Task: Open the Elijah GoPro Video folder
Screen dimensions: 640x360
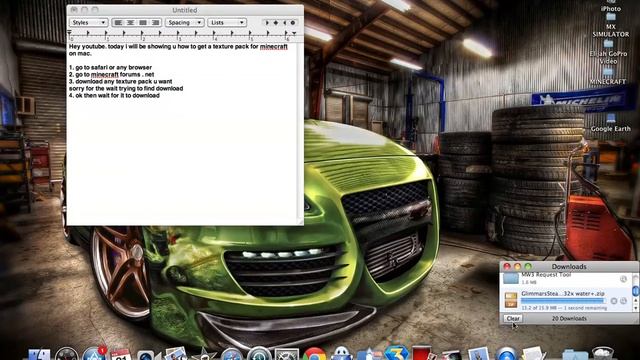Action: [609, 52]
